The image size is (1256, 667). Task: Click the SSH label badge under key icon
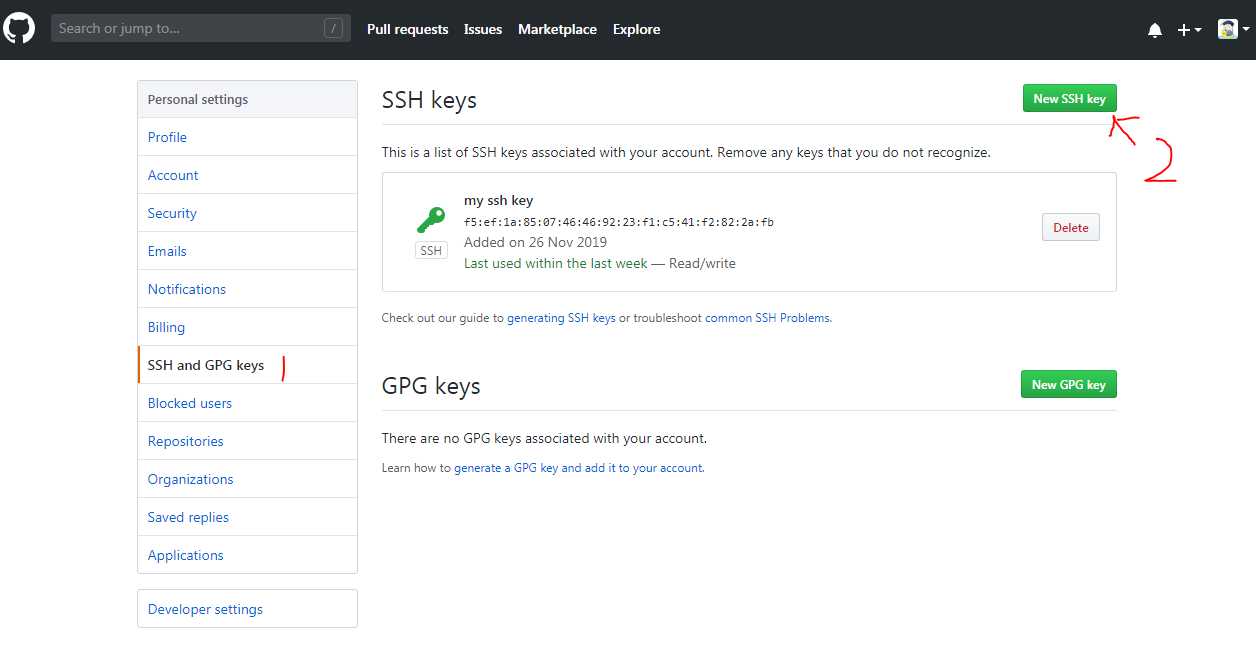[x=431, y=251]
